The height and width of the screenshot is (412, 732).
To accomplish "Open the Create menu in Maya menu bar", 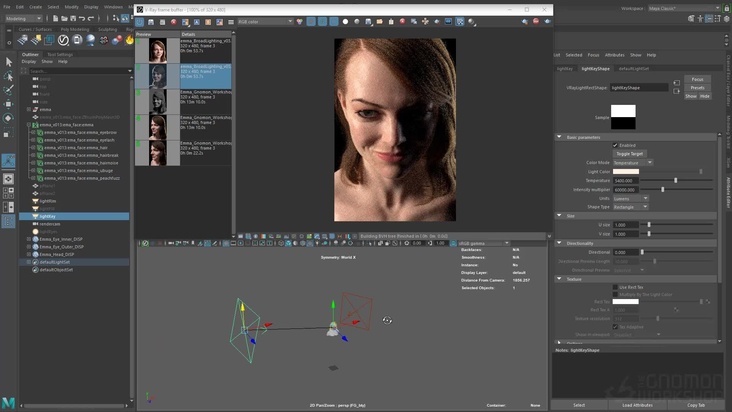I will (35, 7).
